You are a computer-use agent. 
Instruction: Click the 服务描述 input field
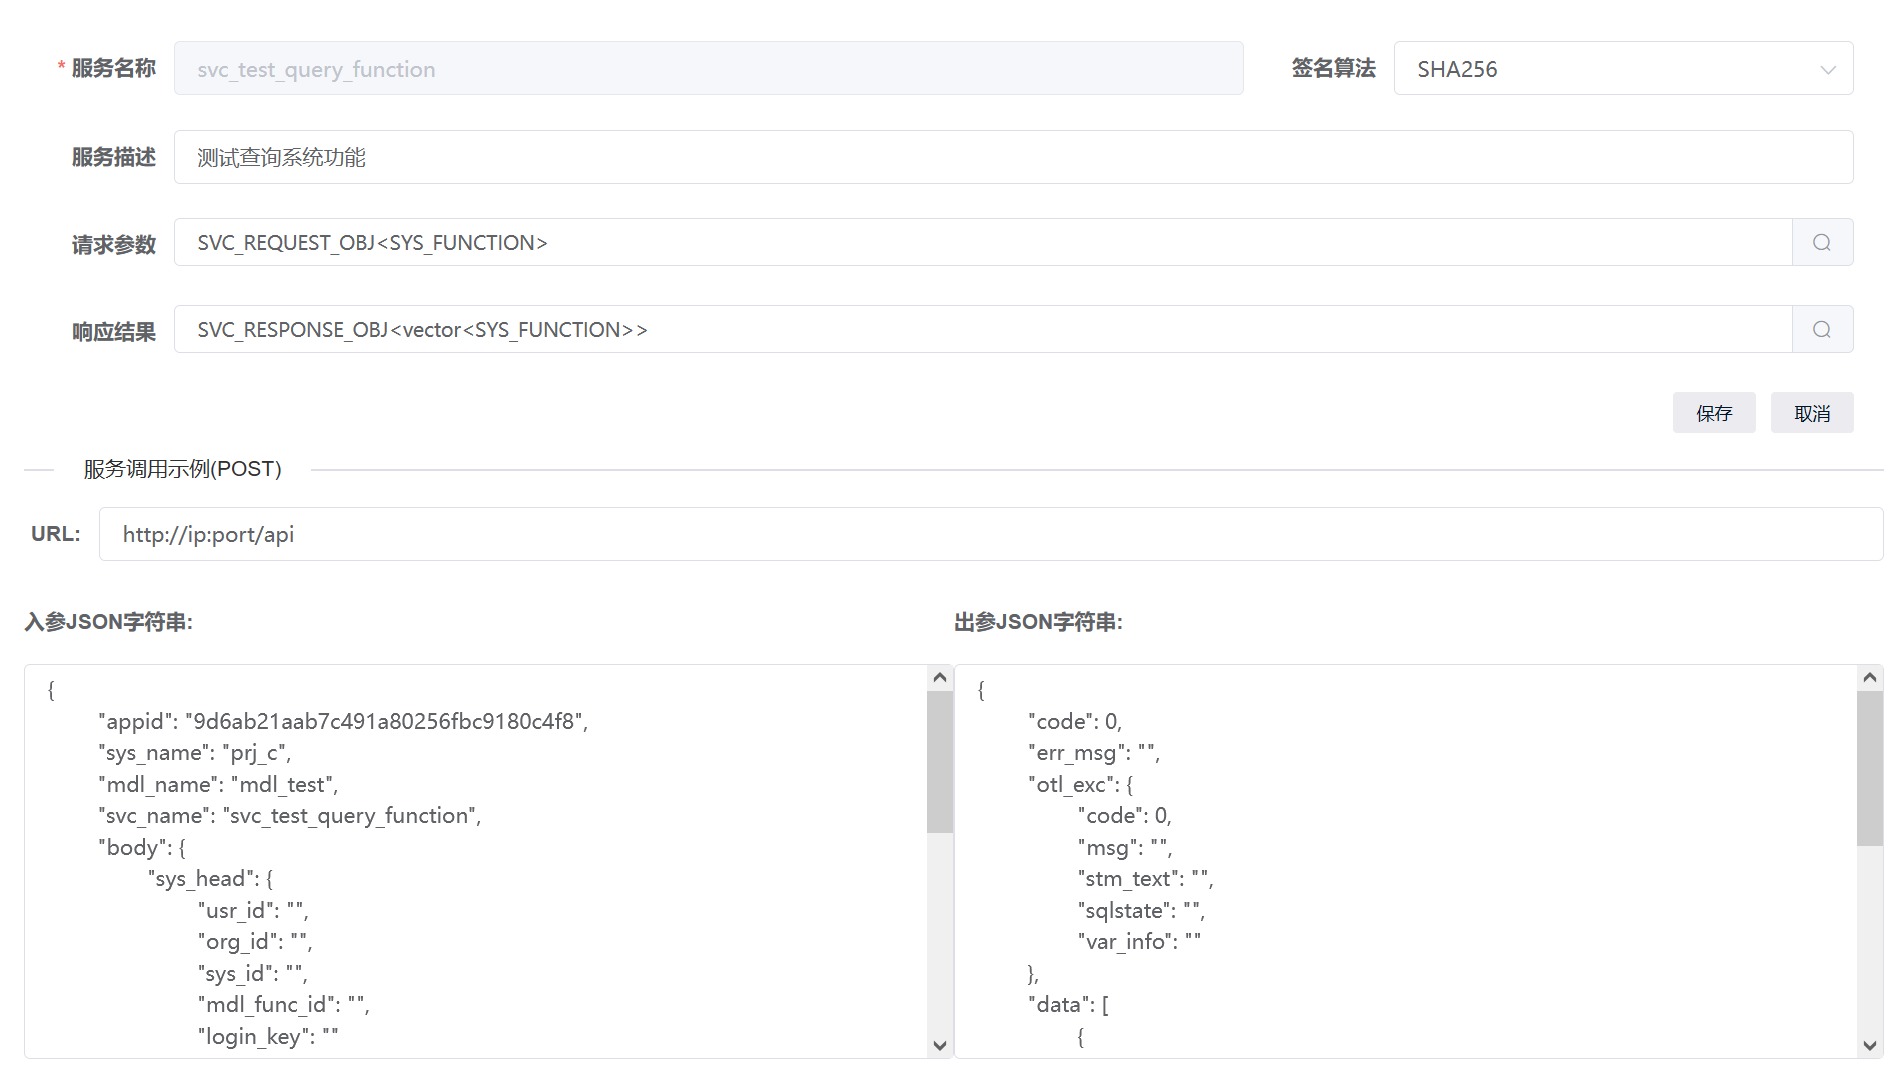(x=1012, y=157)
